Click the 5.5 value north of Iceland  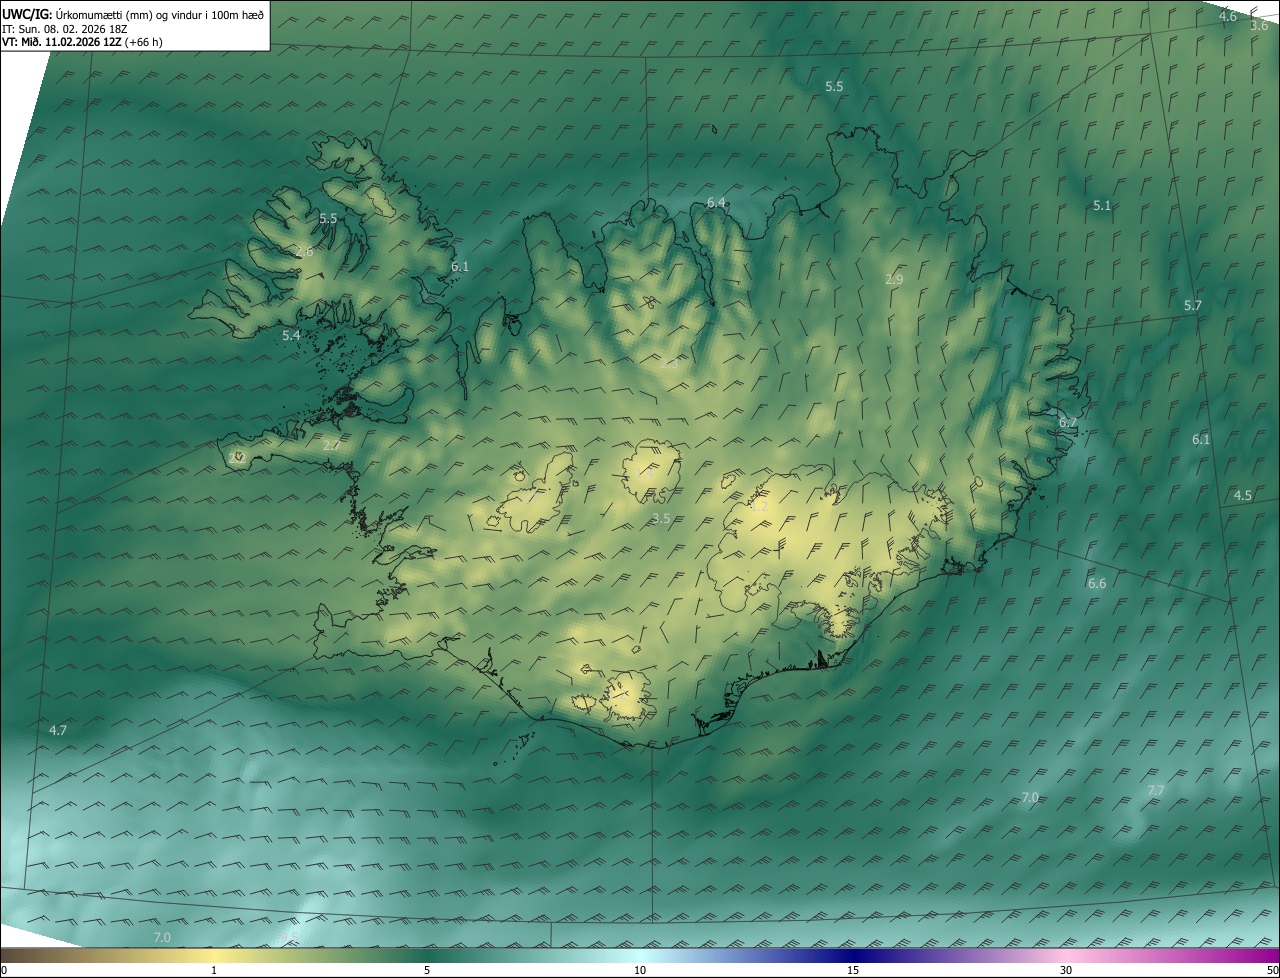(x=834, y=87)
